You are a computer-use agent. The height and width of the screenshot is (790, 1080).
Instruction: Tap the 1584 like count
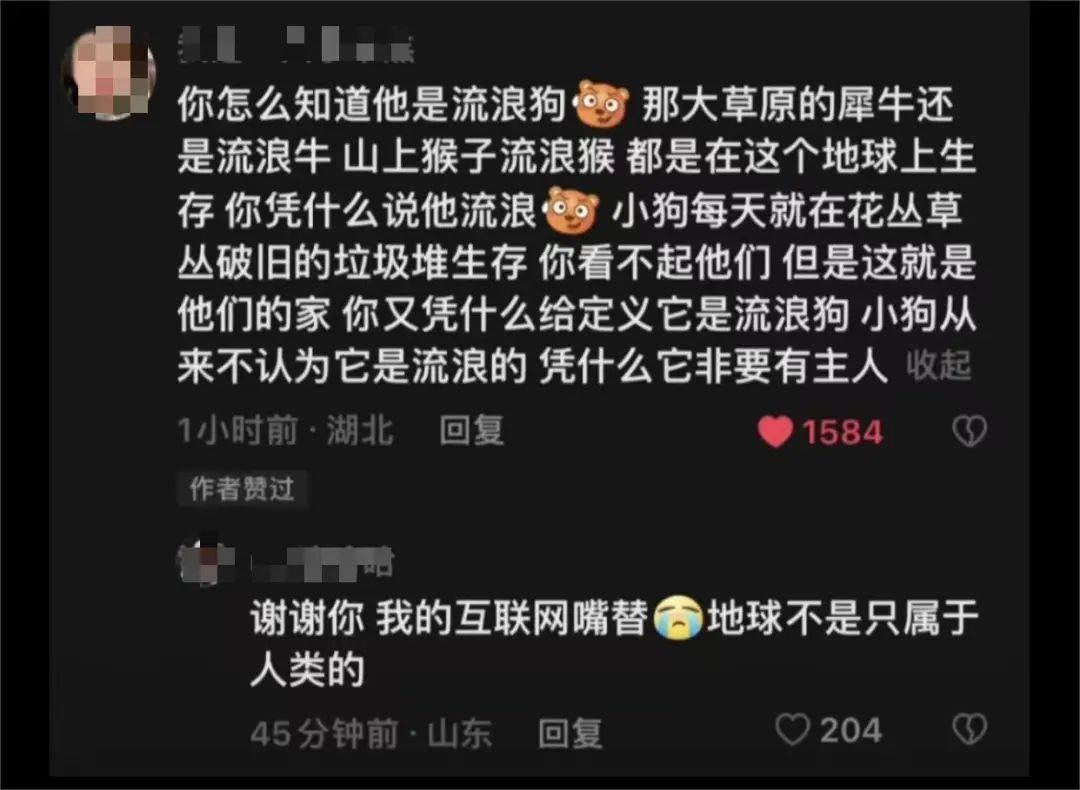[842, 433]
